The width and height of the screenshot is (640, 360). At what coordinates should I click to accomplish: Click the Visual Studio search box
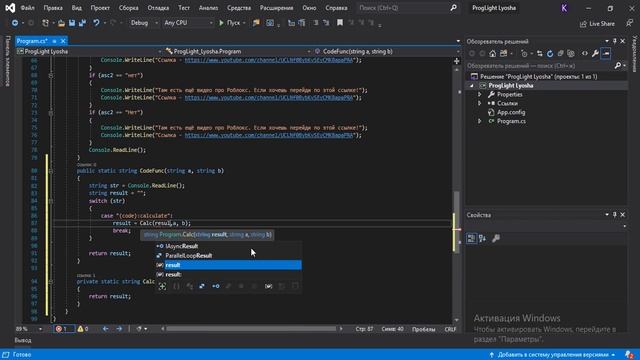pyautogui.click(x=408, y=8)
